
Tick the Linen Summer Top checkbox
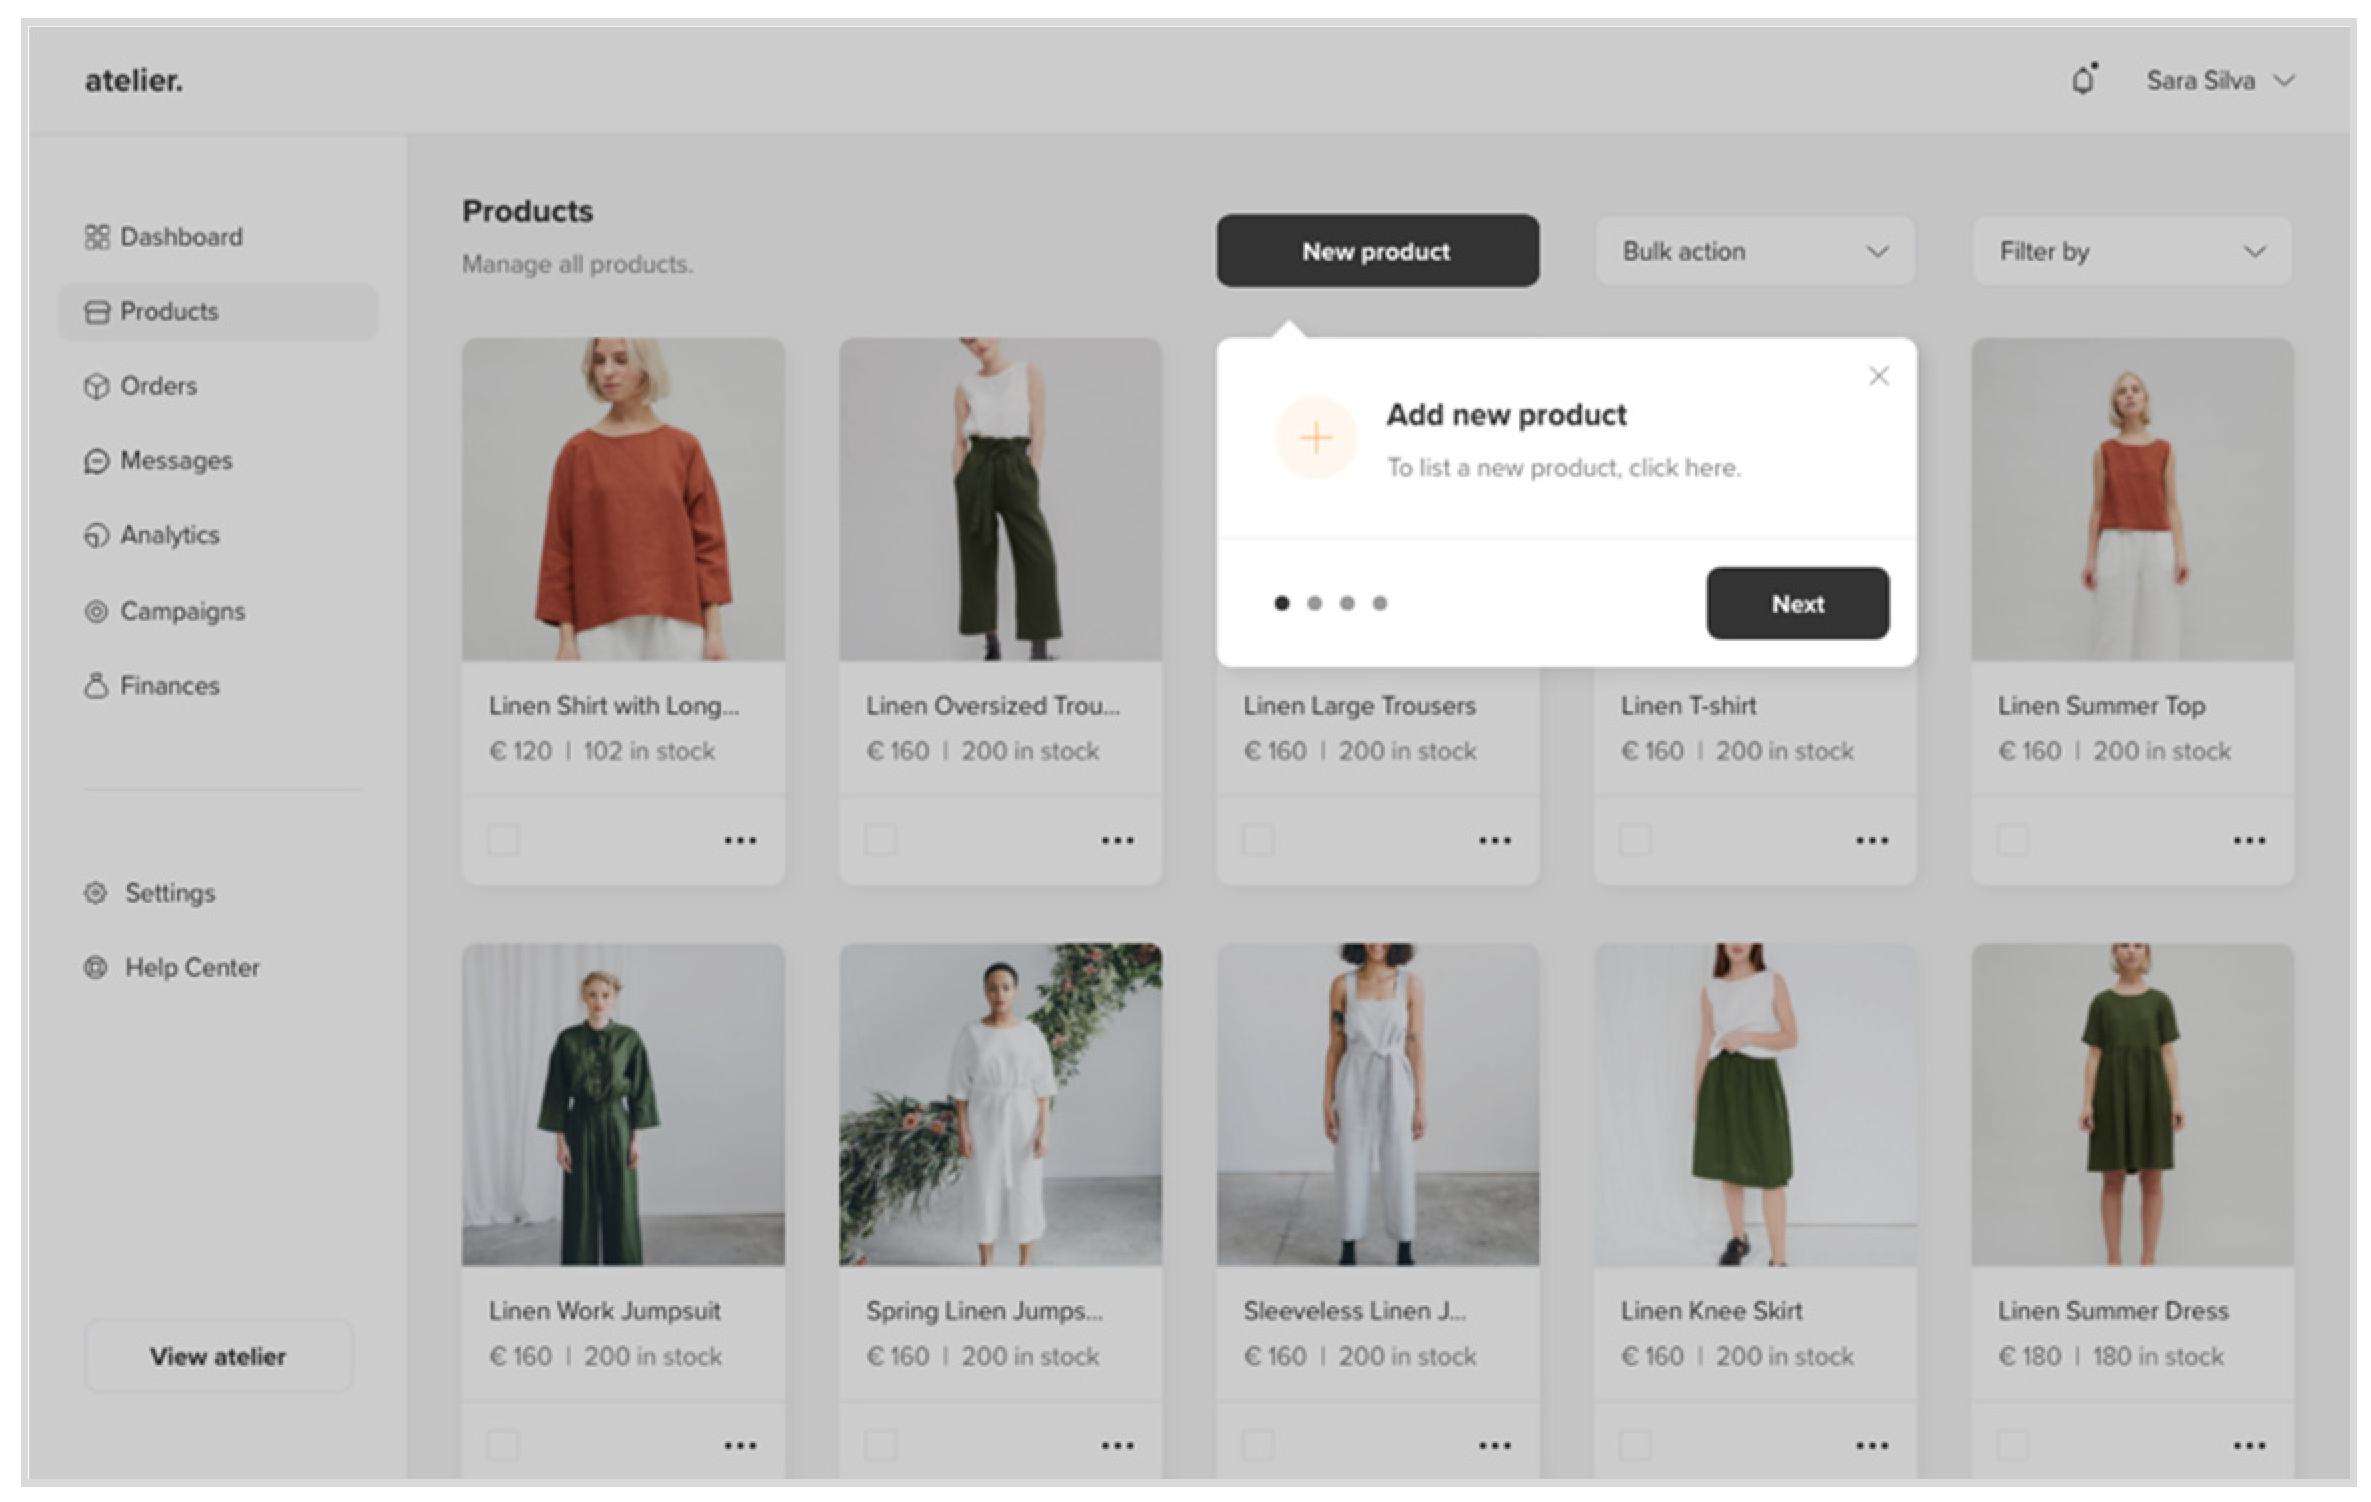pyautogui.click(x=2012, y=840)
